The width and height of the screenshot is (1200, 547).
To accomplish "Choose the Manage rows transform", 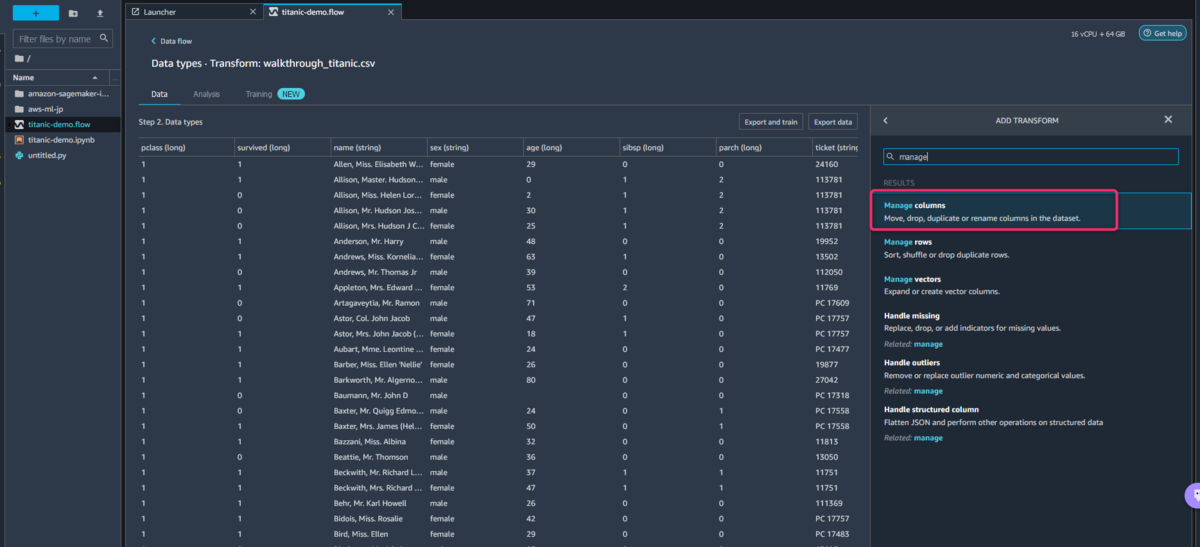I will pos(1030,248).
